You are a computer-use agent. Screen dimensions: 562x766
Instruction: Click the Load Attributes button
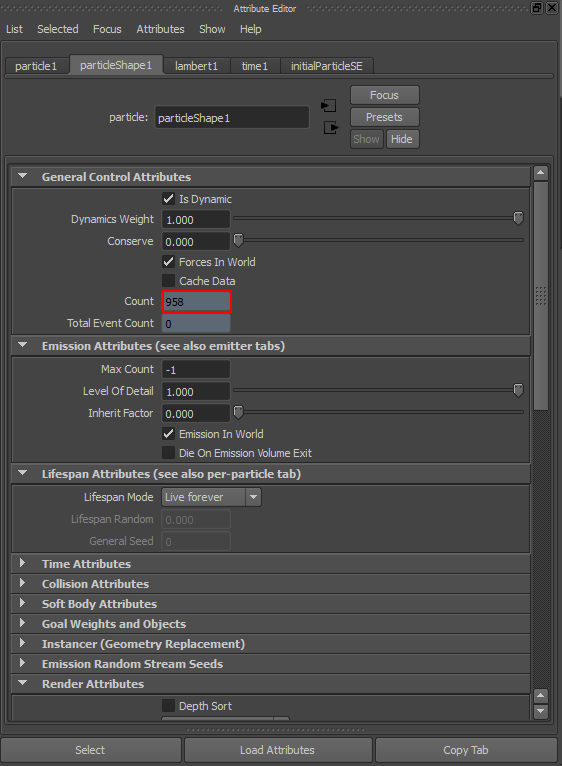(x=278, y=750)
